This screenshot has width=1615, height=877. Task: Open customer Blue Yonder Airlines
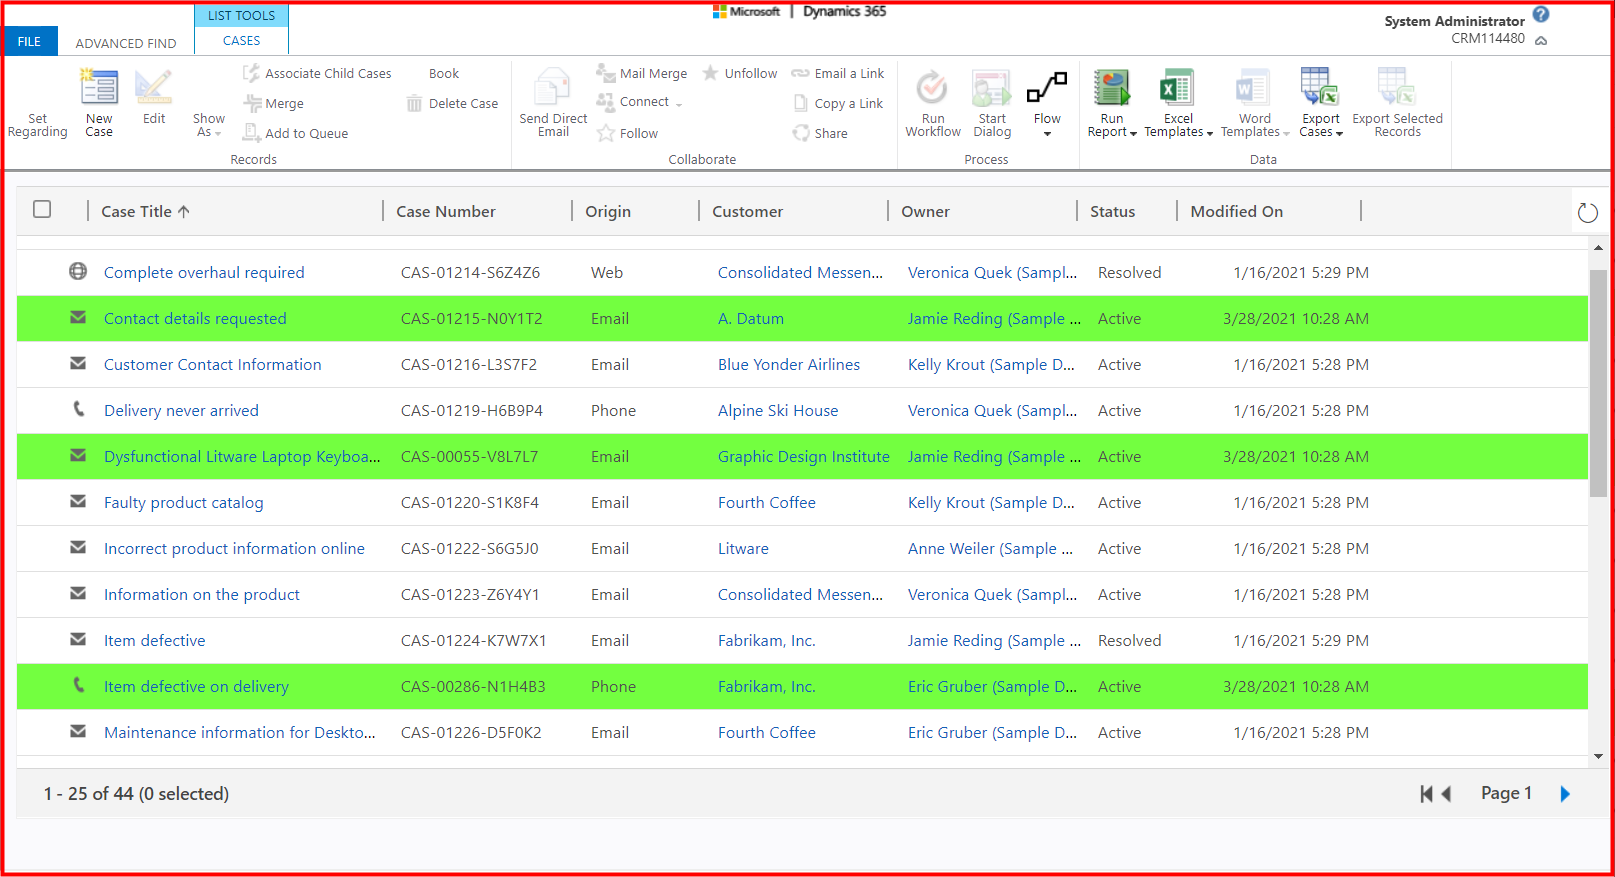pyautogui.click(x=789, y=364)
